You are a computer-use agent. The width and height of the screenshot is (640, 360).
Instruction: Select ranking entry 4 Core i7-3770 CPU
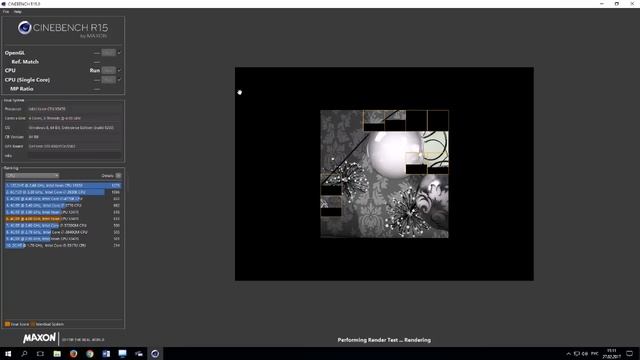coord(63,205)
